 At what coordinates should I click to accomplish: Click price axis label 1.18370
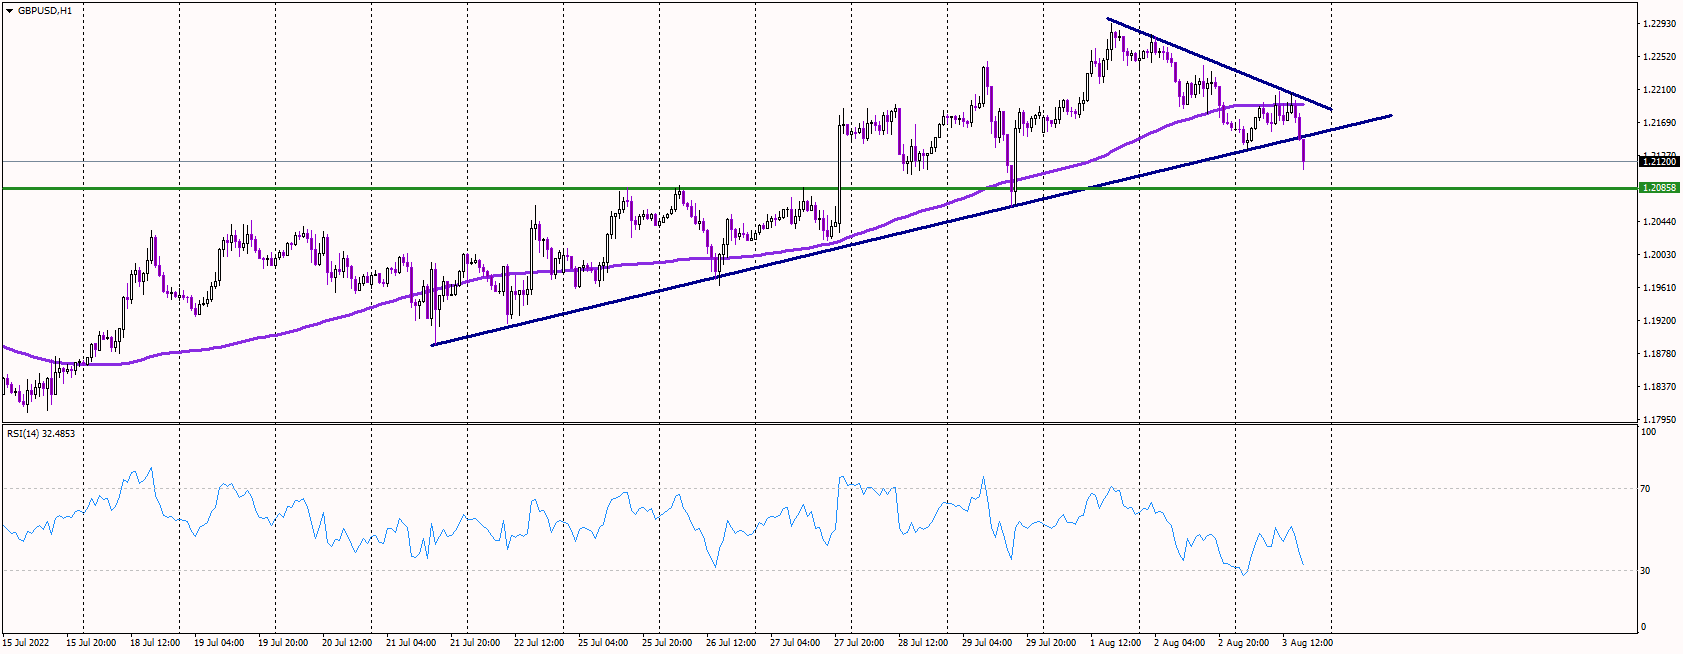(1658, 387)
